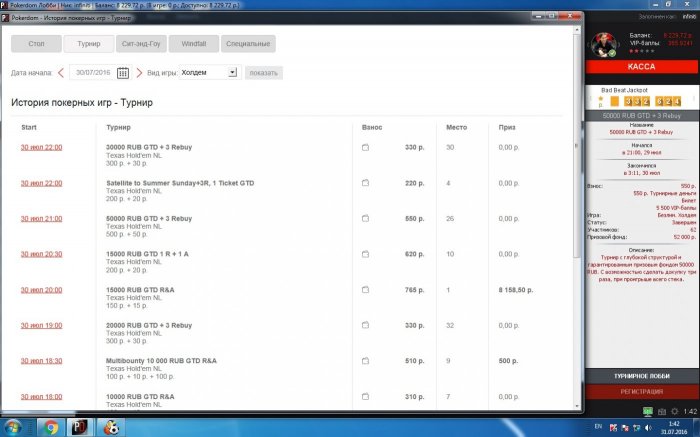Switch to the Стол tab

[x=36, y=44]
